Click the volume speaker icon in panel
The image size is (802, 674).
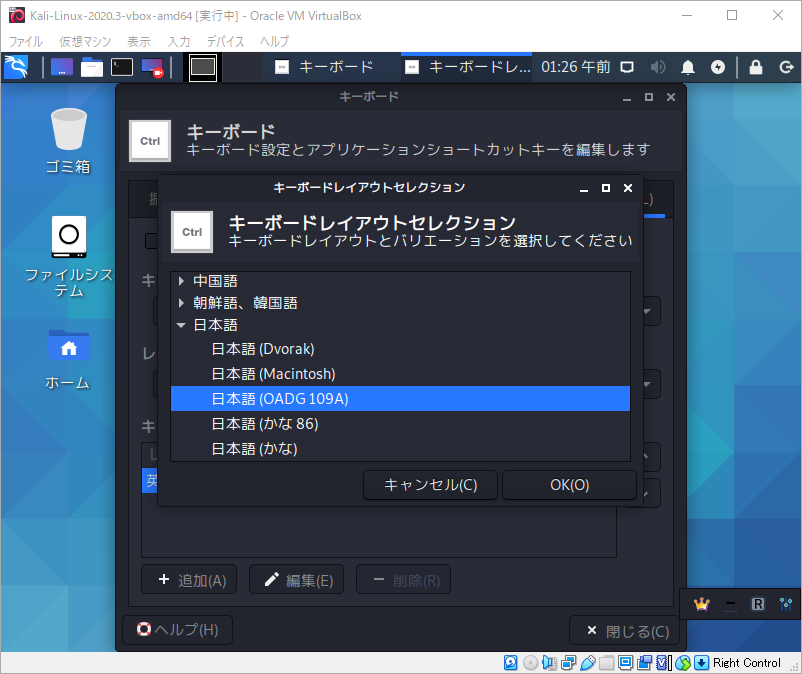coord(658,67)
